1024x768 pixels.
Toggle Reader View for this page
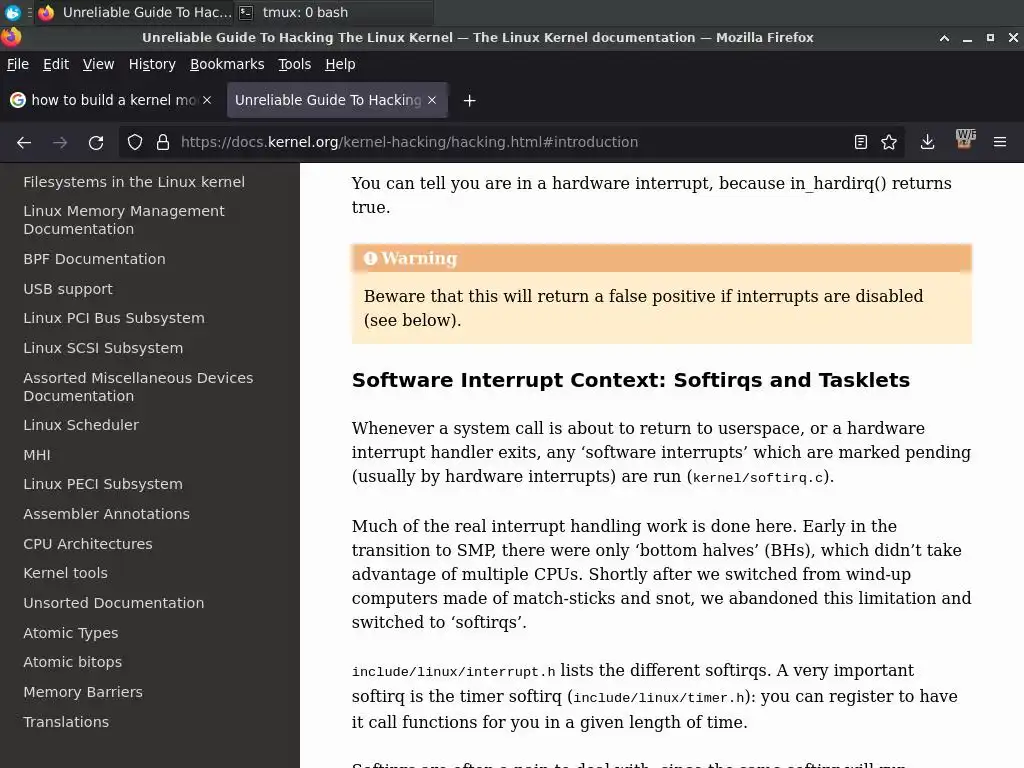(x=860, y=142)
